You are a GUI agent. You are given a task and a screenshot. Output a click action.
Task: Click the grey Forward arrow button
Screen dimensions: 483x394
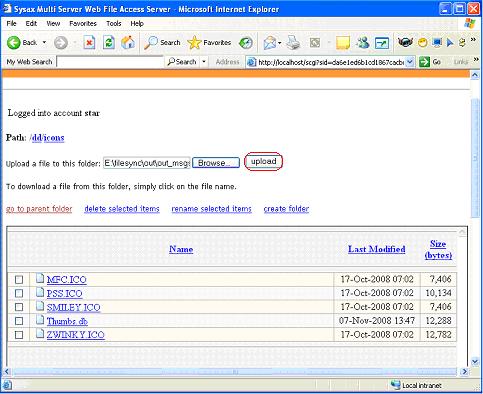[61, 43]
